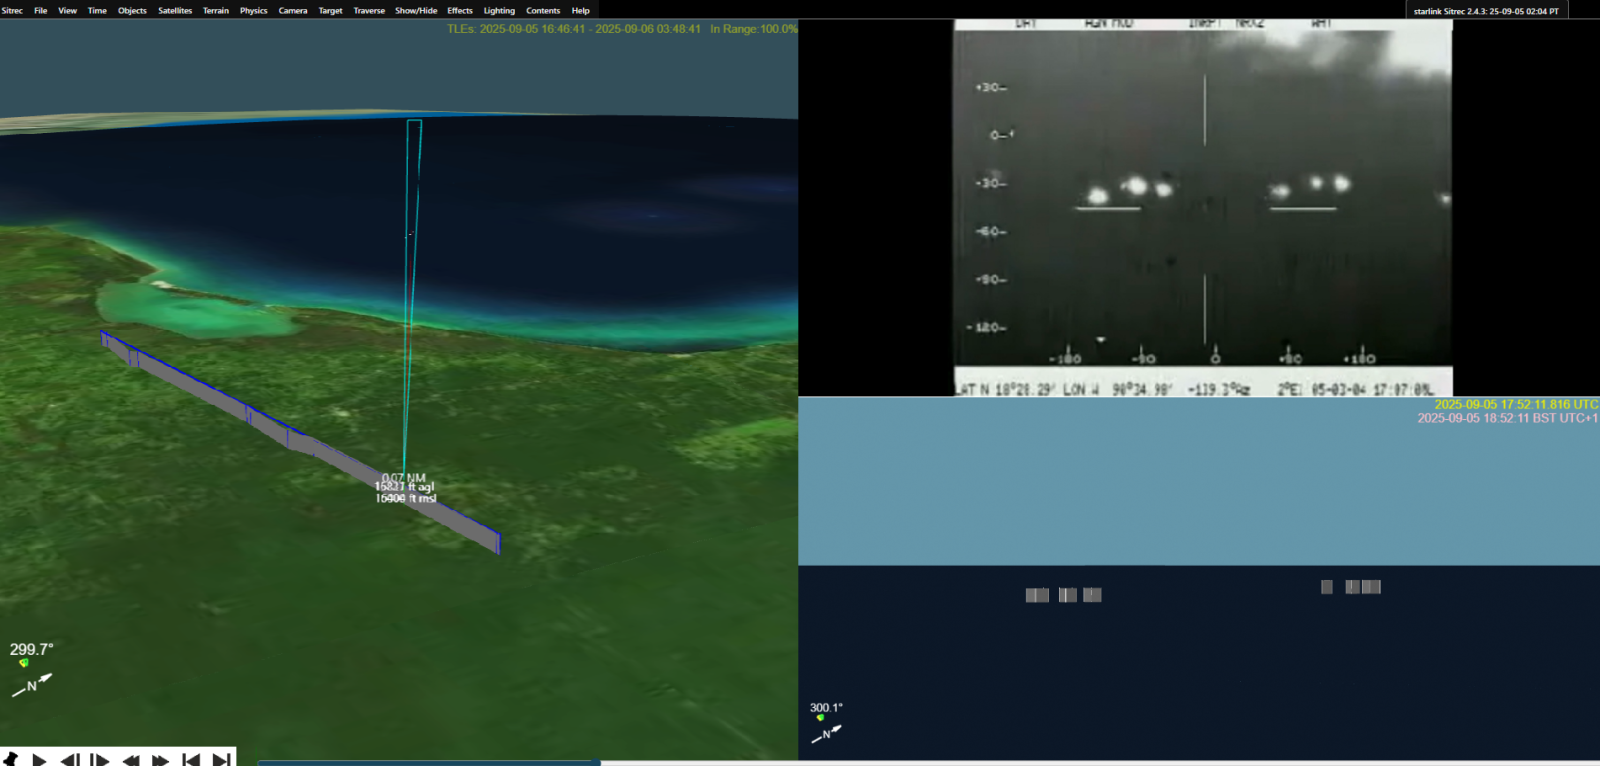Click the pin icon in playback bar
This screenshot has height=766, width=1600.
(11, 759)
